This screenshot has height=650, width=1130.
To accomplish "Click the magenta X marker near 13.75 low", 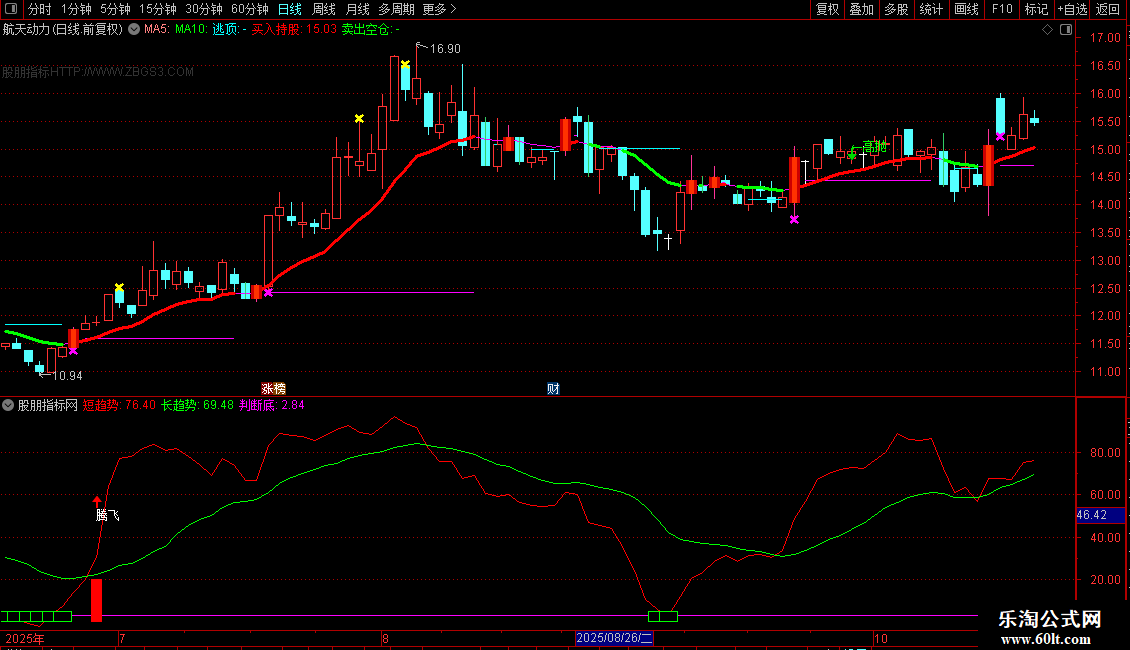I will (794, 219).
